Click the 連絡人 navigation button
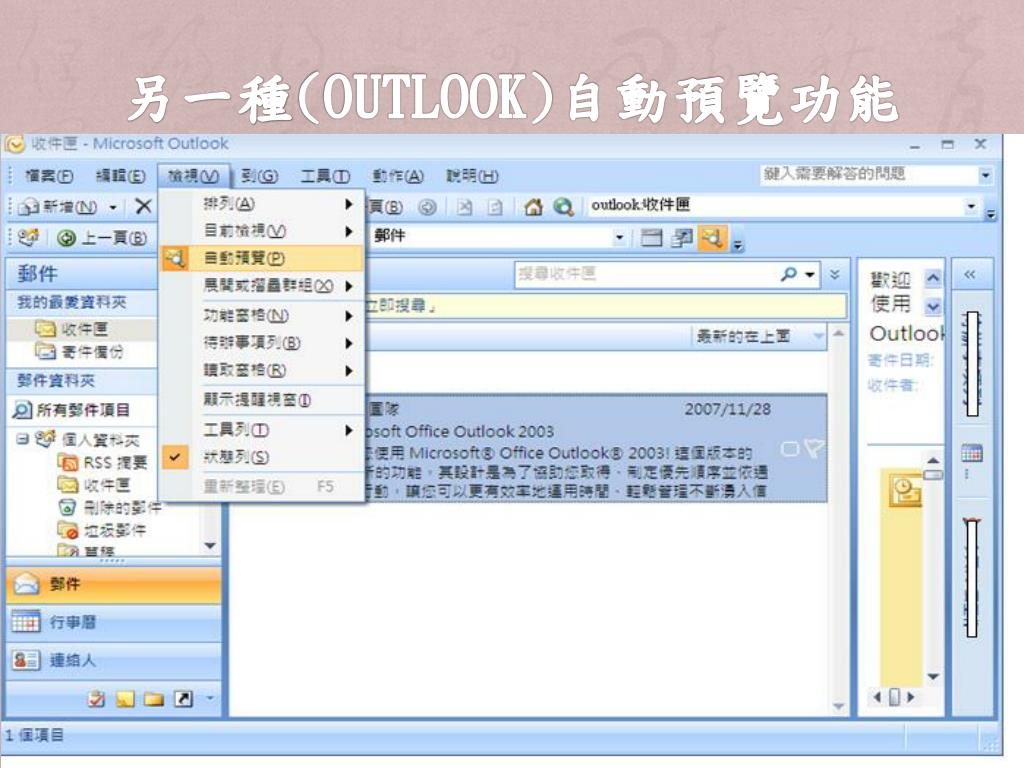This screenshot has height=768, width=1024. 114,660
